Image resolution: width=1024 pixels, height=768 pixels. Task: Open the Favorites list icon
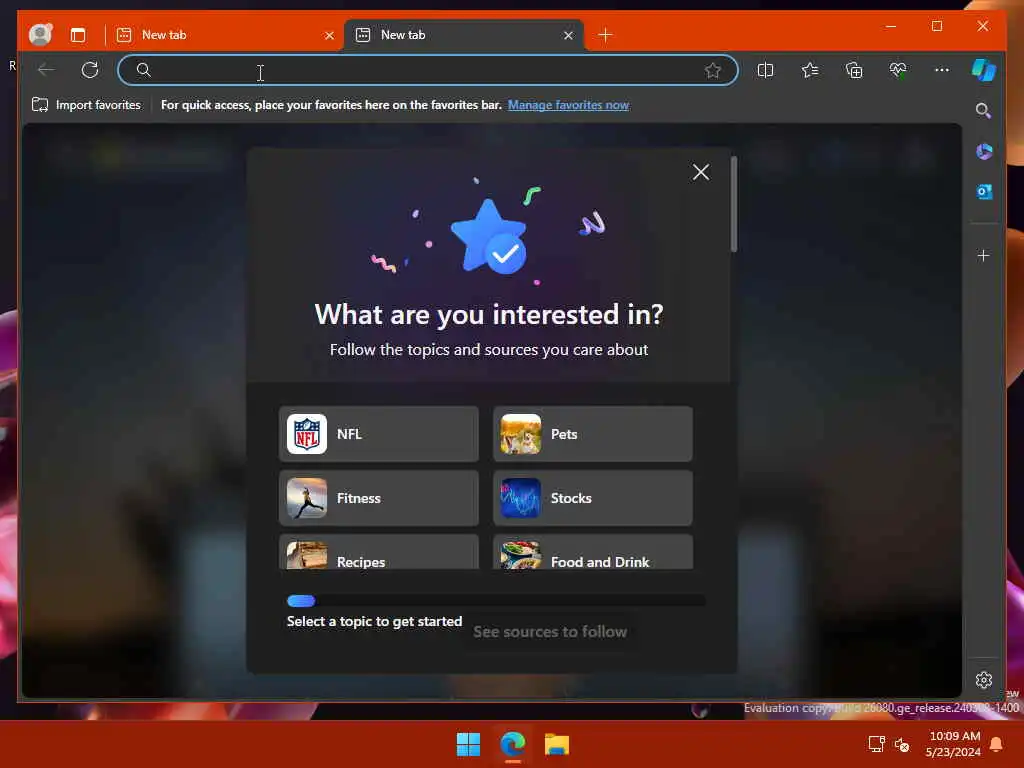pyautogui.click(x=810, y=70)
